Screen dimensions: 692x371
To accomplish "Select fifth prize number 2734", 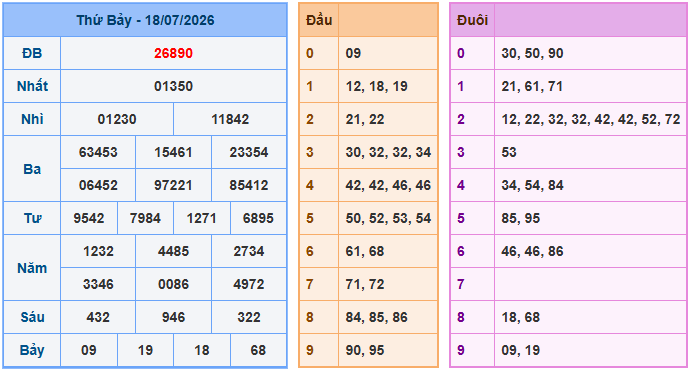I will pyautogui.click(x=249, y=251).
